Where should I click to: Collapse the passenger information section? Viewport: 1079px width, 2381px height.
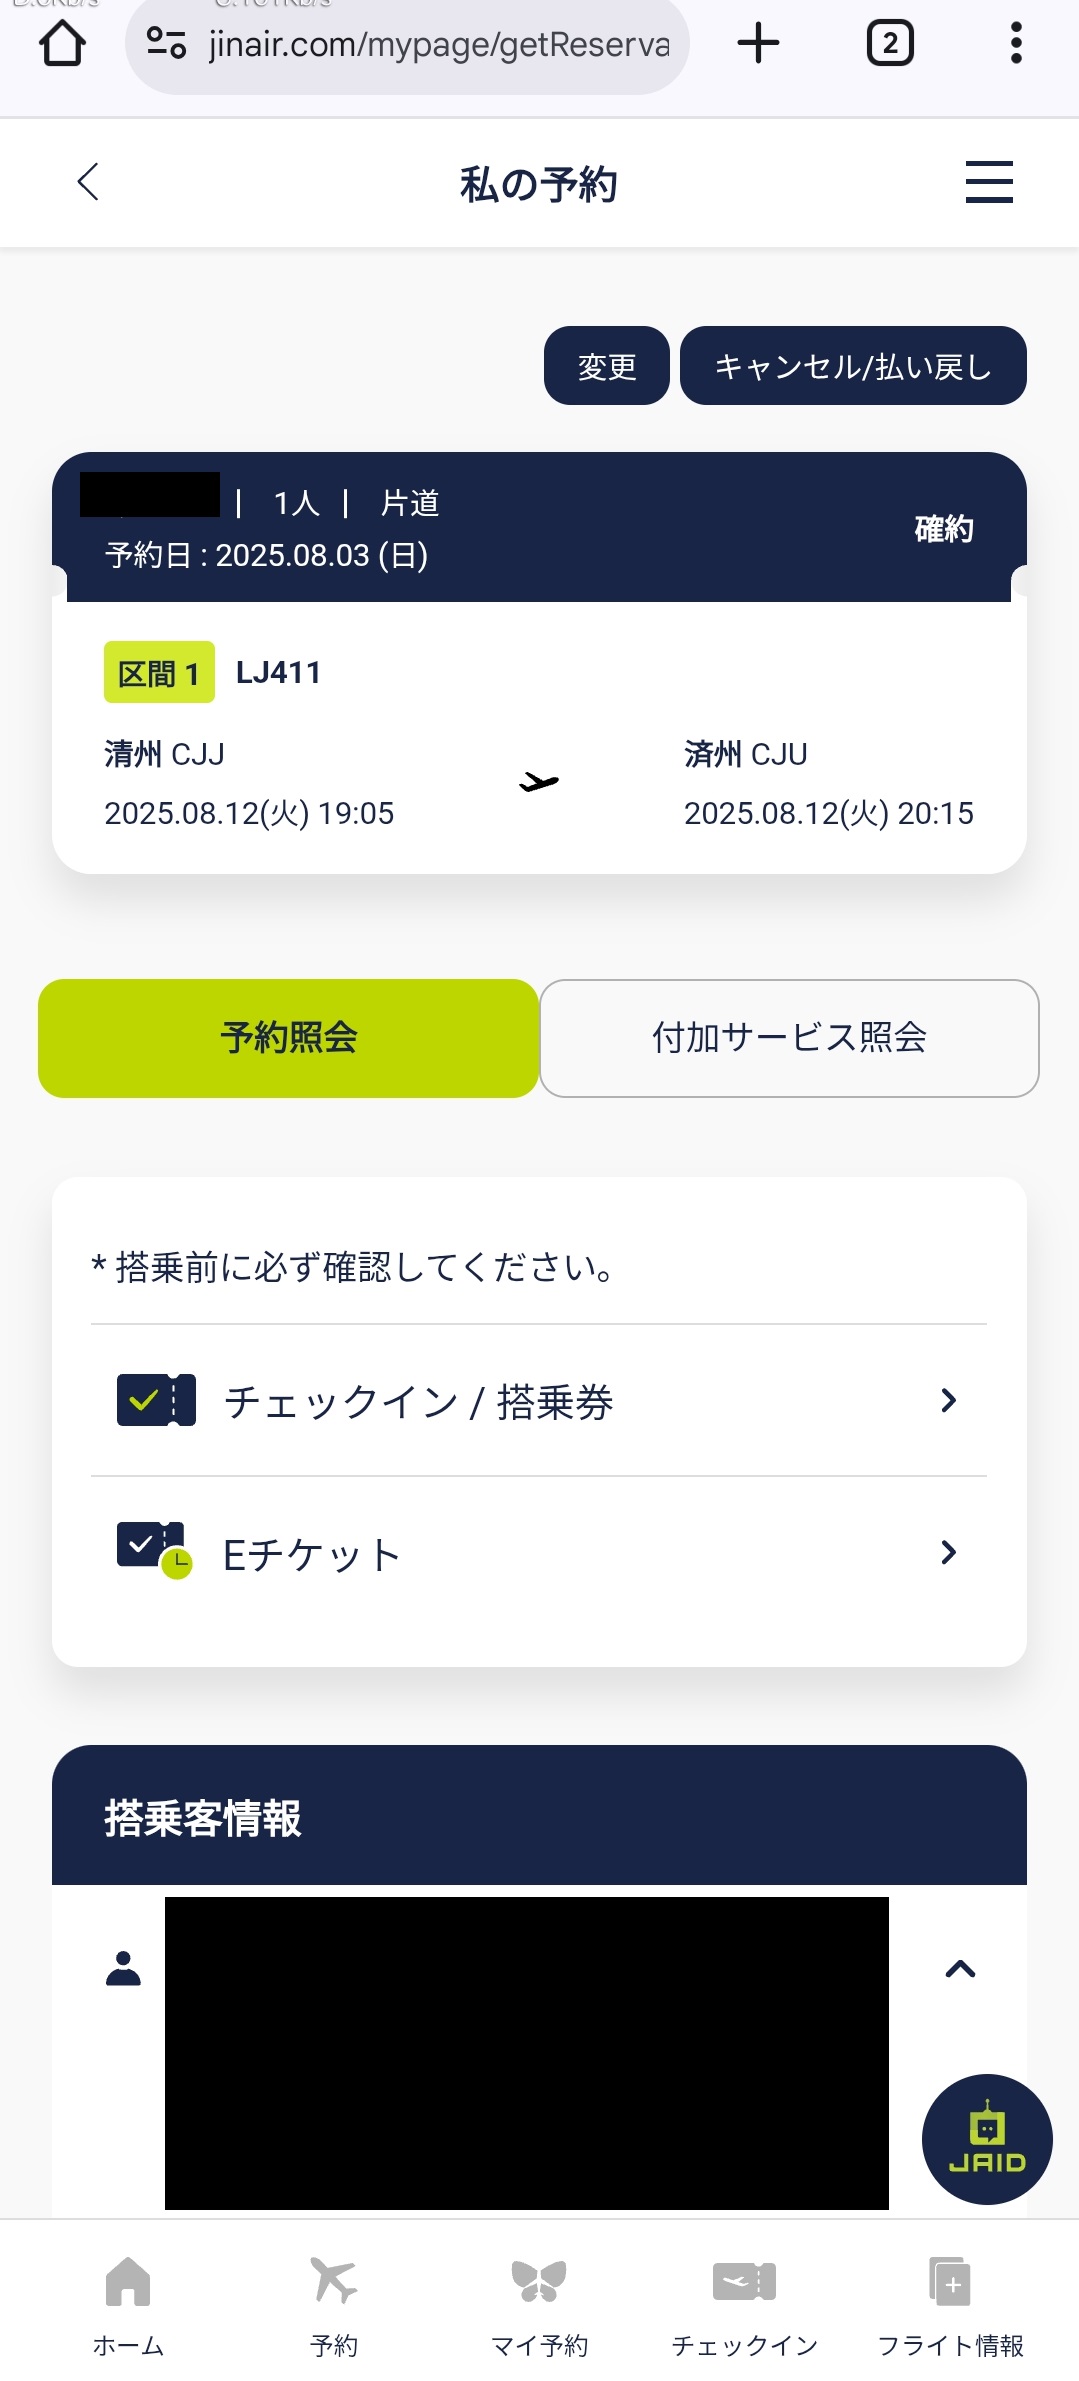tap(960, 1968)
